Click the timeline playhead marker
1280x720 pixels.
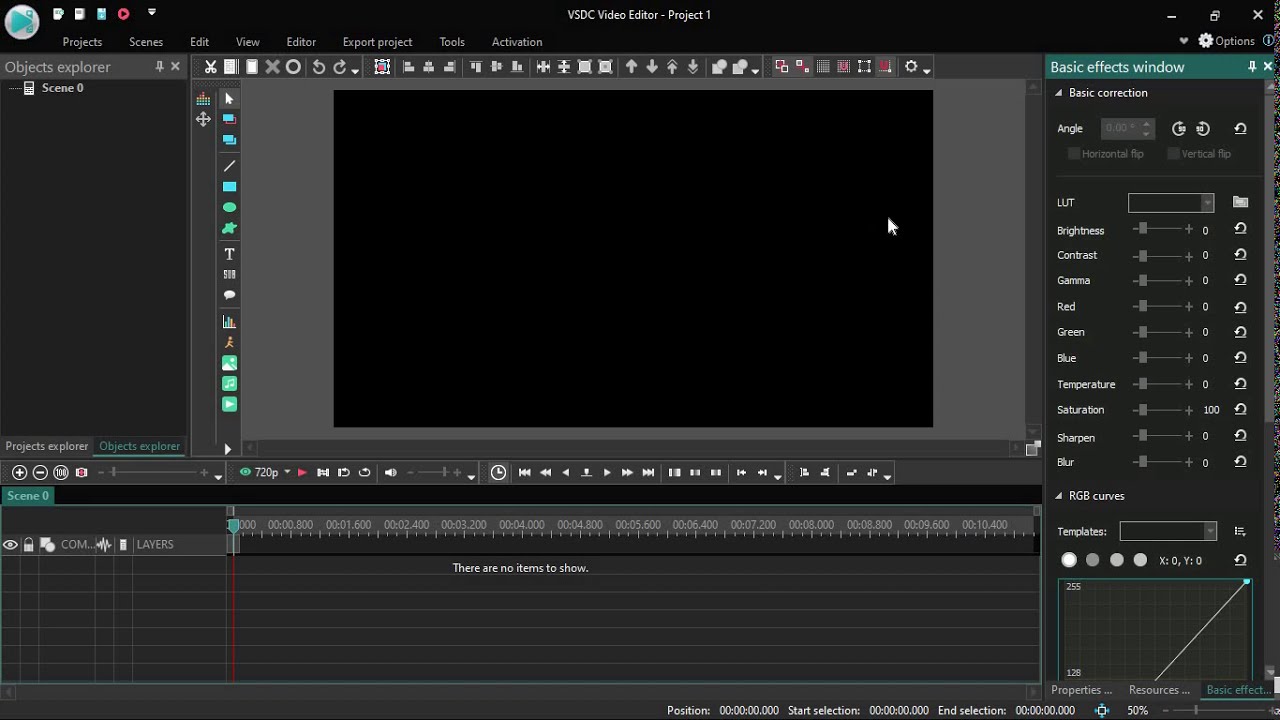click(233, 525)
